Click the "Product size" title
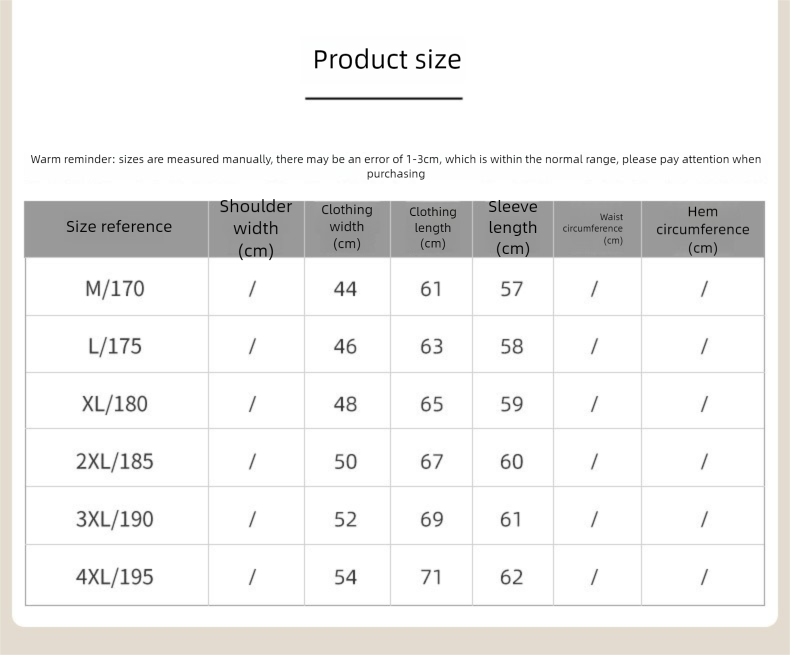 click(387, 60)
